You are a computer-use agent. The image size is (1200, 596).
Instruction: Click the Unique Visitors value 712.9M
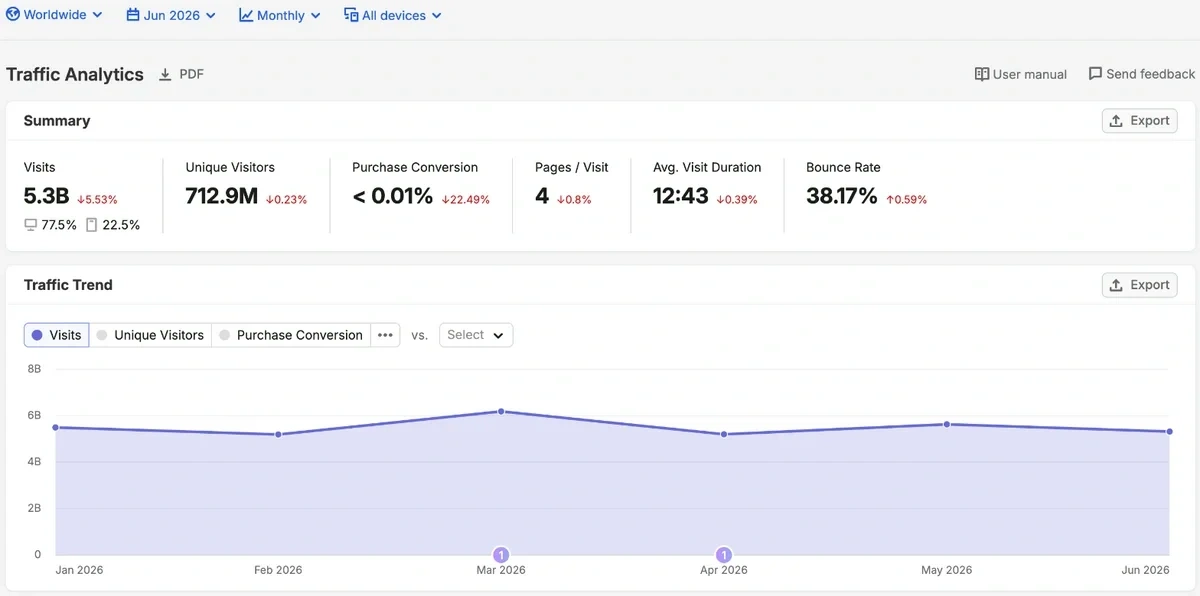(222, 196)
